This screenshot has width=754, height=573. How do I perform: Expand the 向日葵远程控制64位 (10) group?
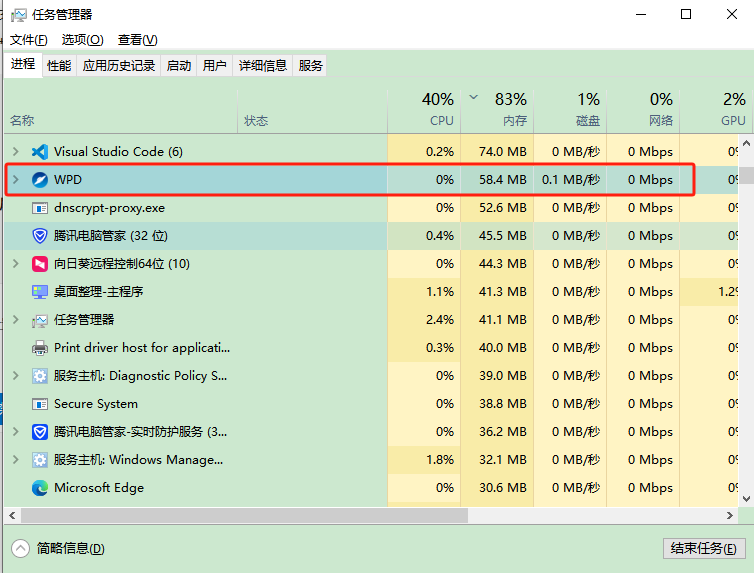click(15, 264)
